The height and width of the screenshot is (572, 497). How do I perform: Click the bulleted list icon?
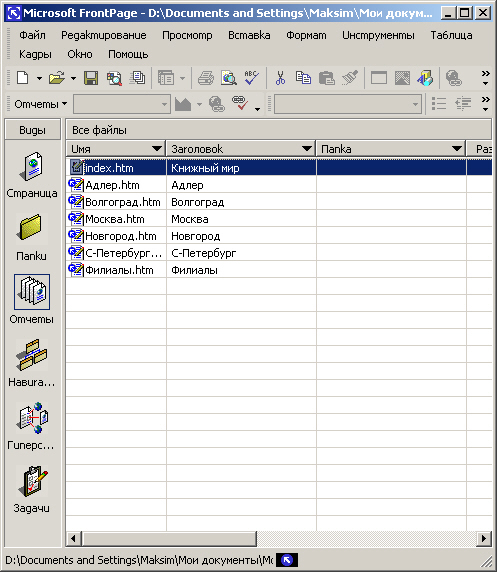click(x=439, y=104)
